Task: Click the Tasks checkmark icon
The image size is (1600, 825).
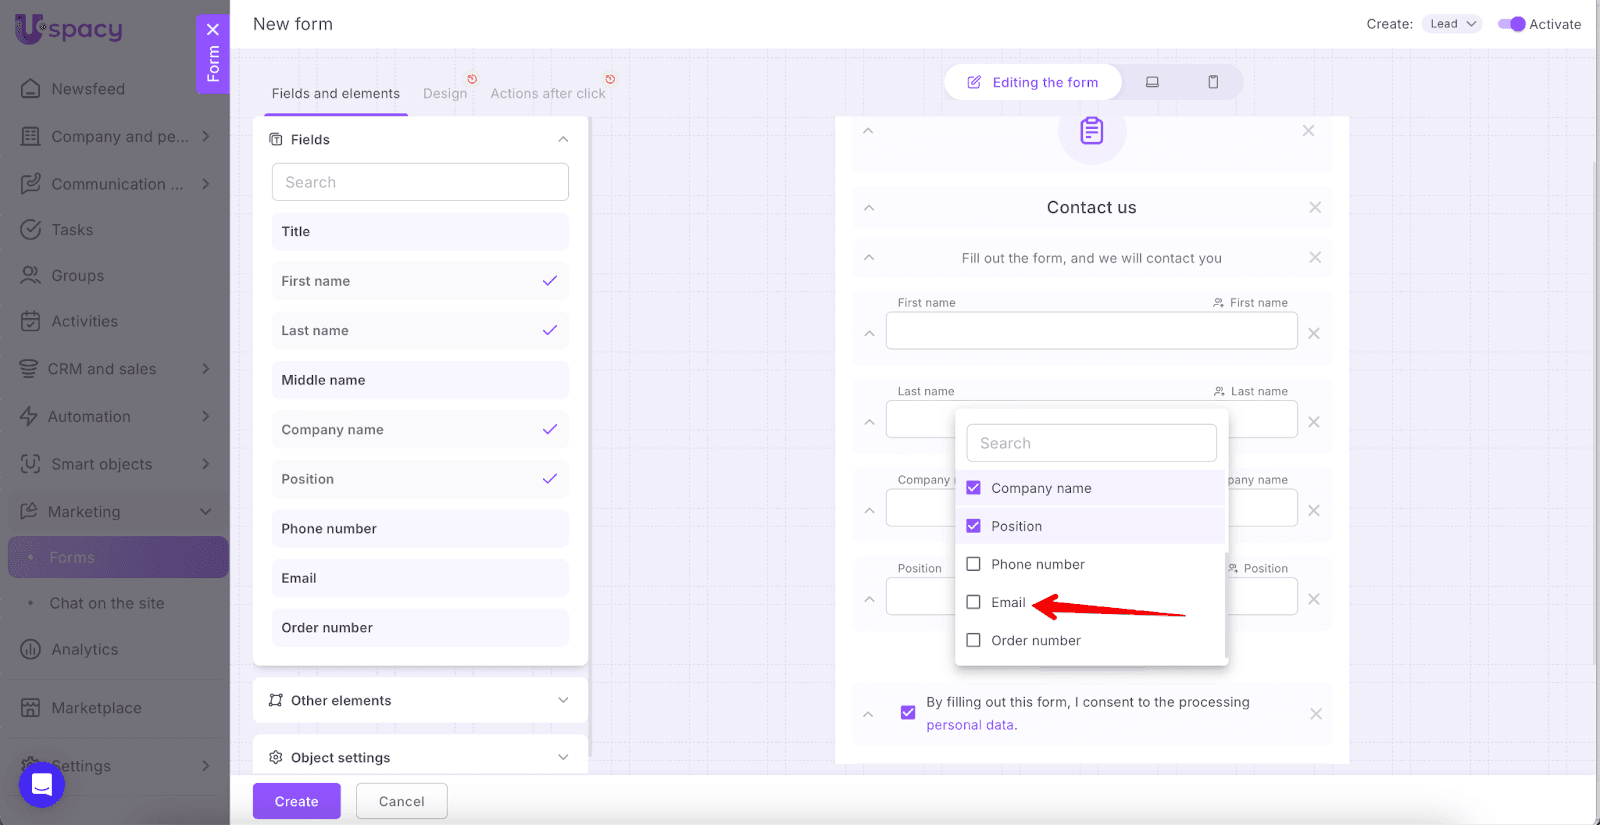Action: pos(31,229)
